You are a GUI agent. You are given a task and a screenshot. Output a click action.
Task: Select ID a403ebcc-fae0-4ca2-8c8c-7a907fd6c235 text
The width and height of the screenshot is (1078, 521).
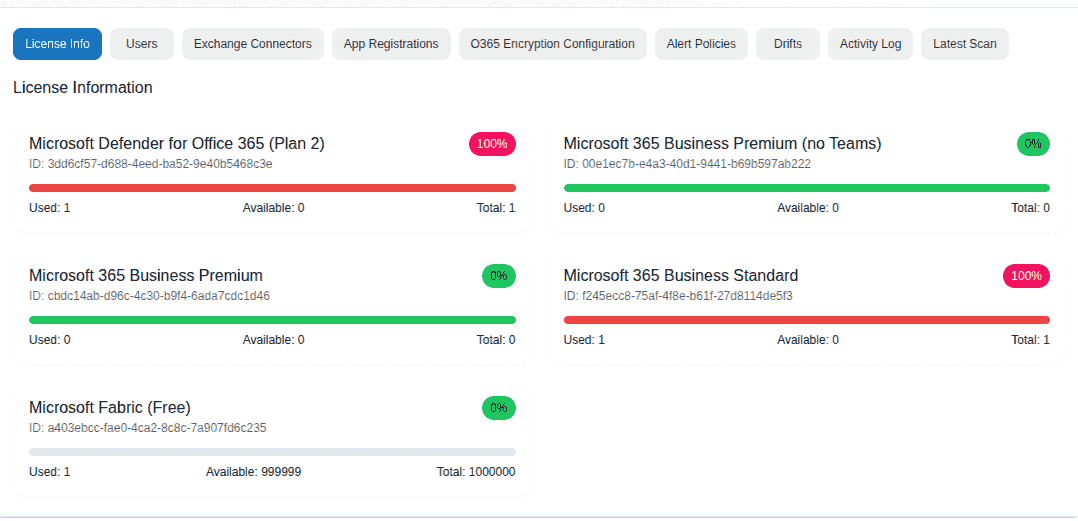pos(148,428)
